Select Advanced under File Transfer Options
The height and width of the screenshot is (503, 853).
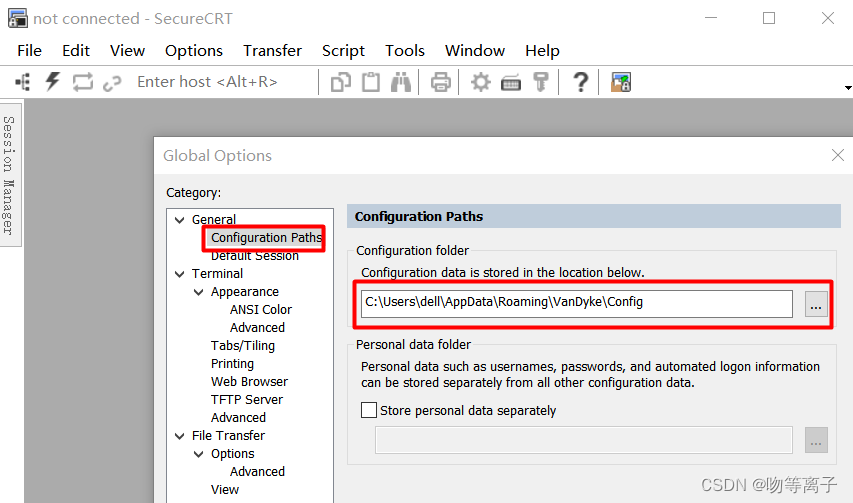tap(257, 471)
